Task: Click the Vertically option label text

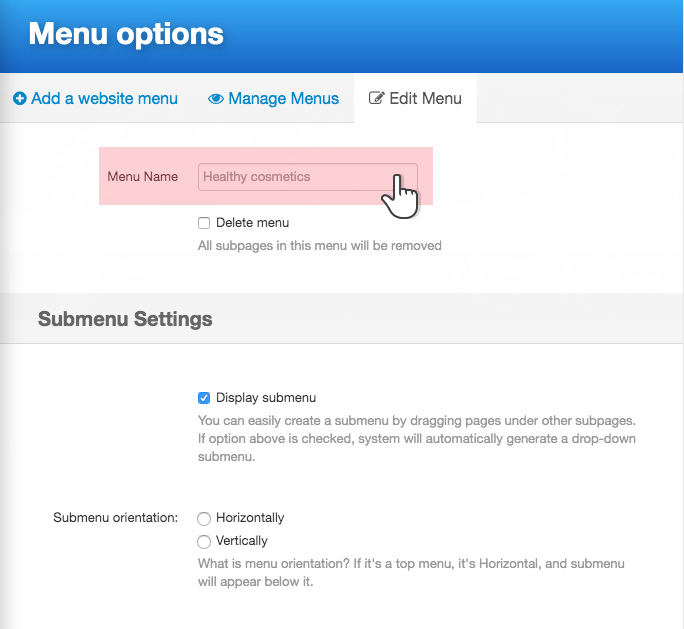Action: 242,541
